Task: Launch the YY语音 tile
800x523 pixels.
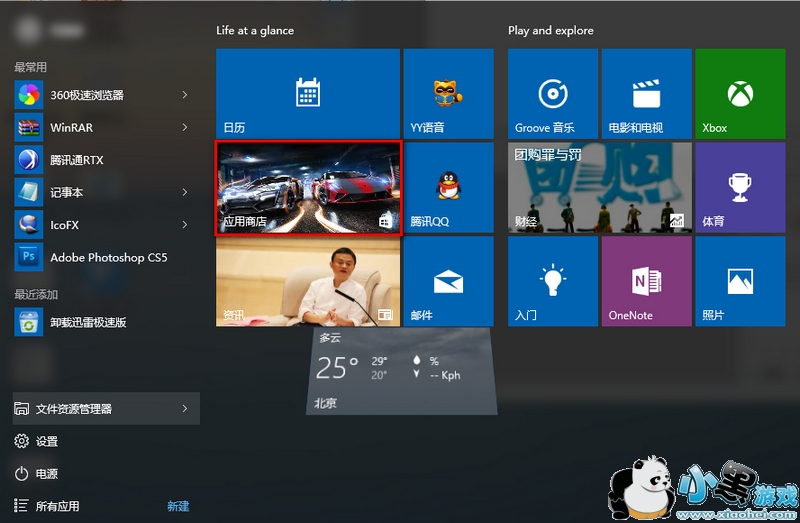Action: click(x=448, y=93)
